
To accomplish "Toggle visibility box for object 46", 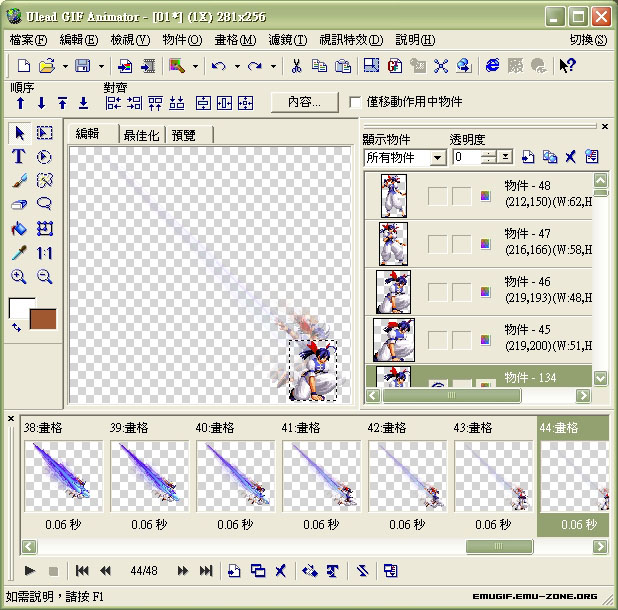I will tap(437, 292).
